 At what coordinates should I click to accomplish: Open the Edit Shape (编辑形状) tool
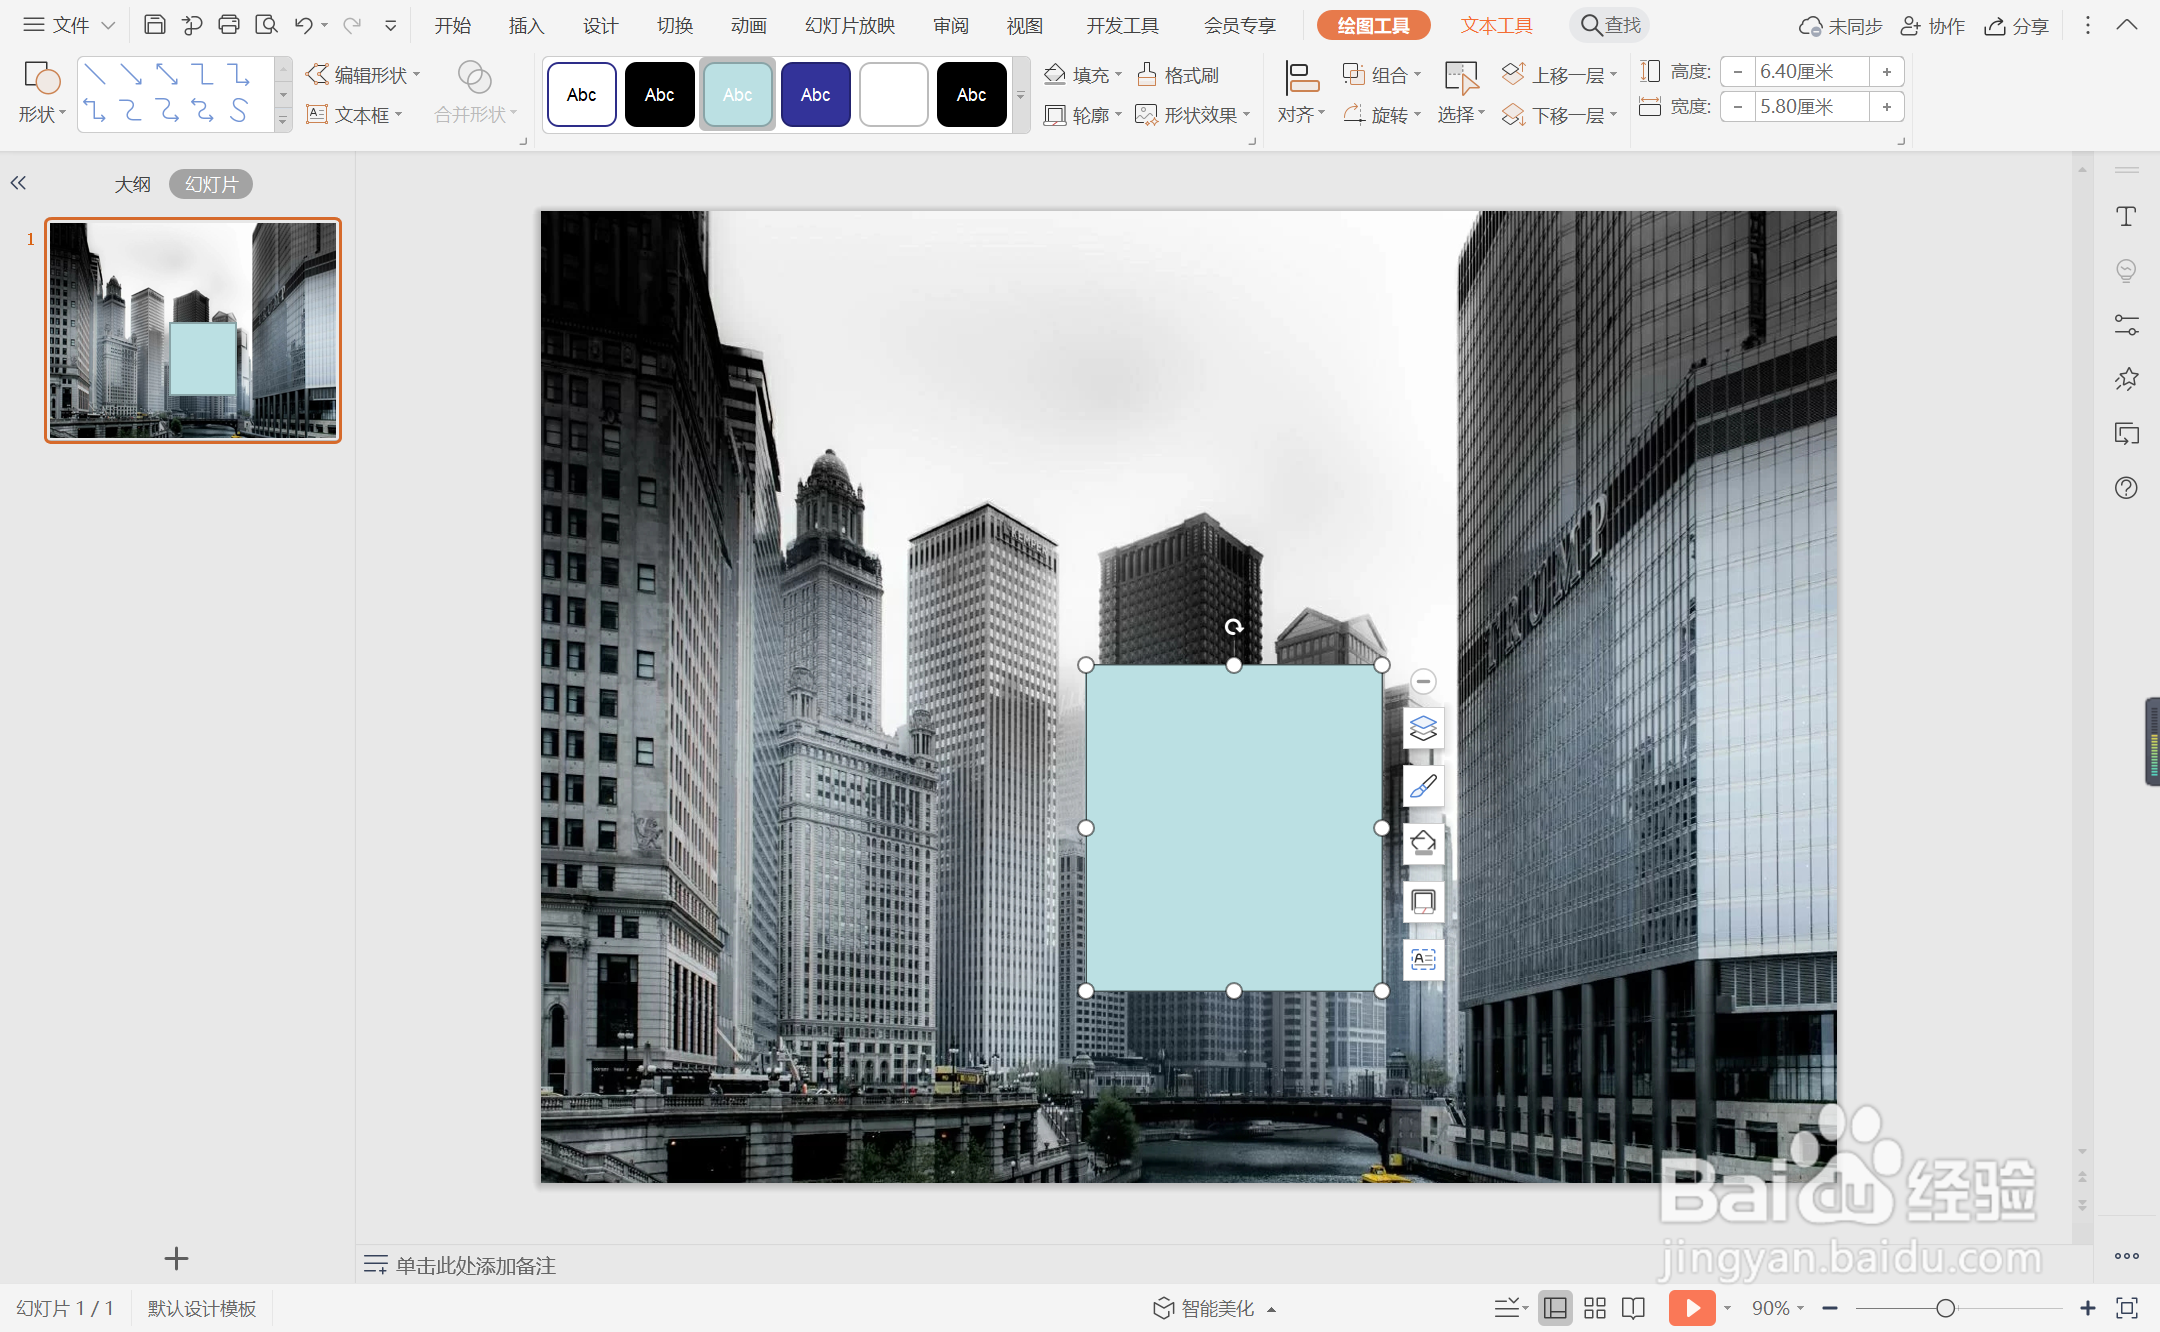pos(362,74)
